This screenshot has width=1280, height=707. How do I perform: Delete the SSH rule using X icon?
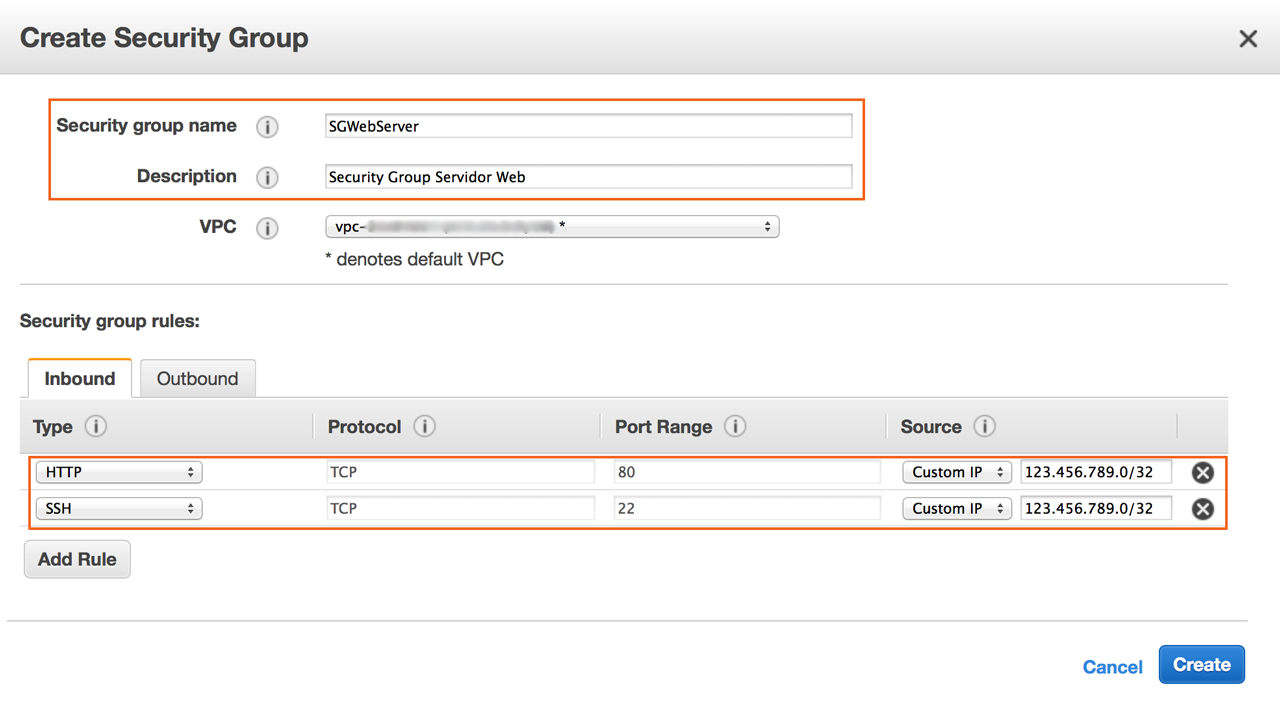[x=1202, y=509]
